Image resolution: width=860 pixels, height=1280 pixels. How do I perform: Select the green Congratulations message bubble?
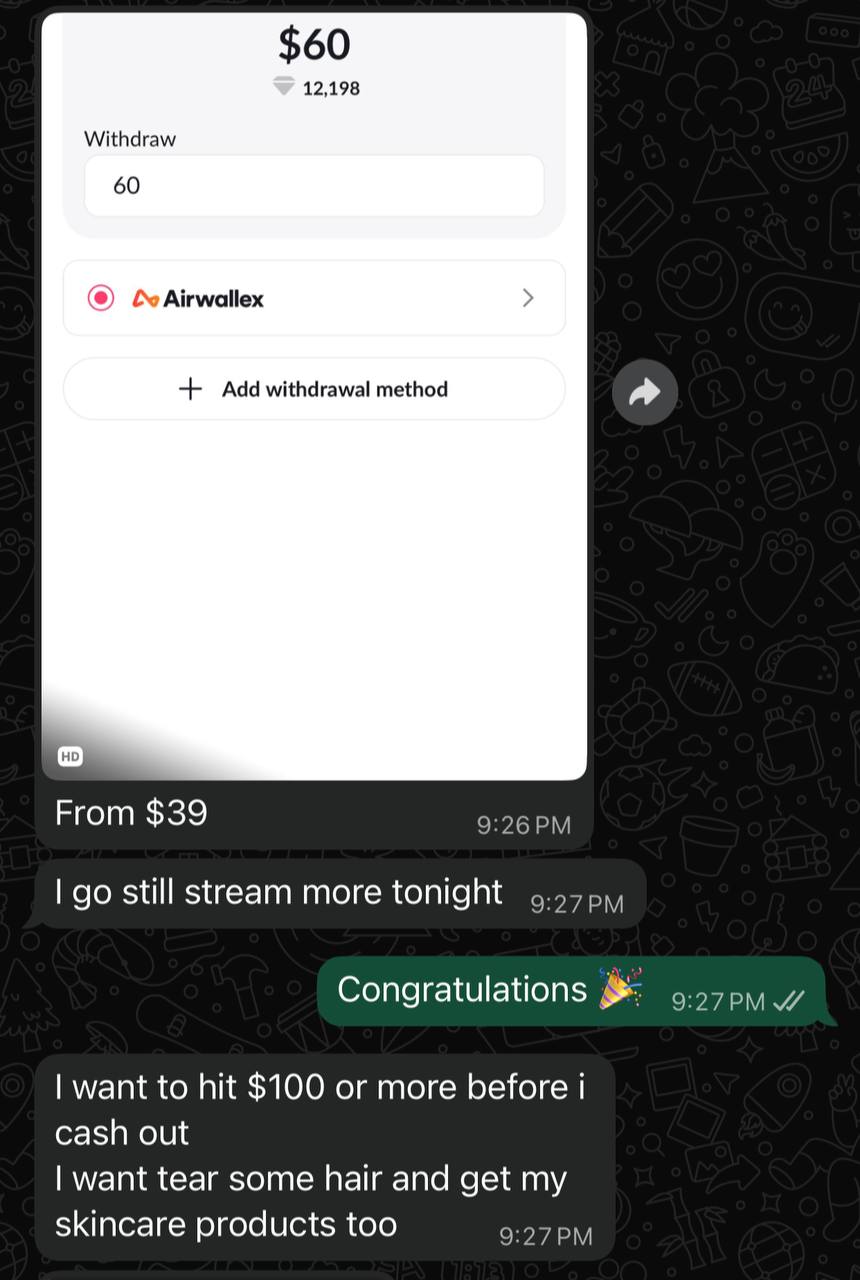(571, 991)
